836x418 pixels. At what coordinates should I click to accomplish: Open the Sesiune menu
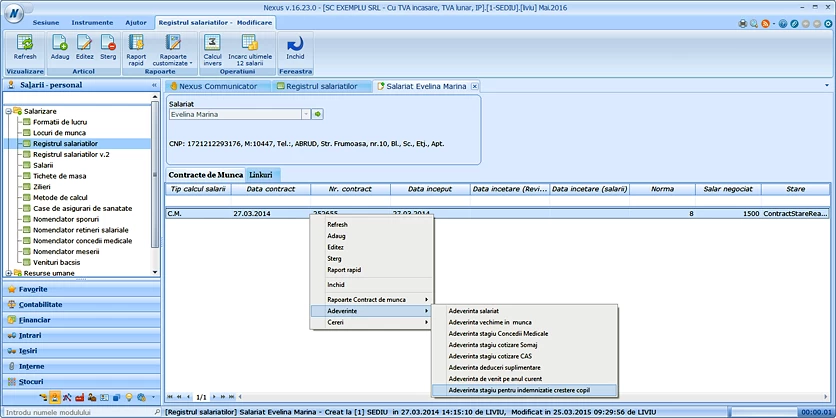click(x=46, y=22)
